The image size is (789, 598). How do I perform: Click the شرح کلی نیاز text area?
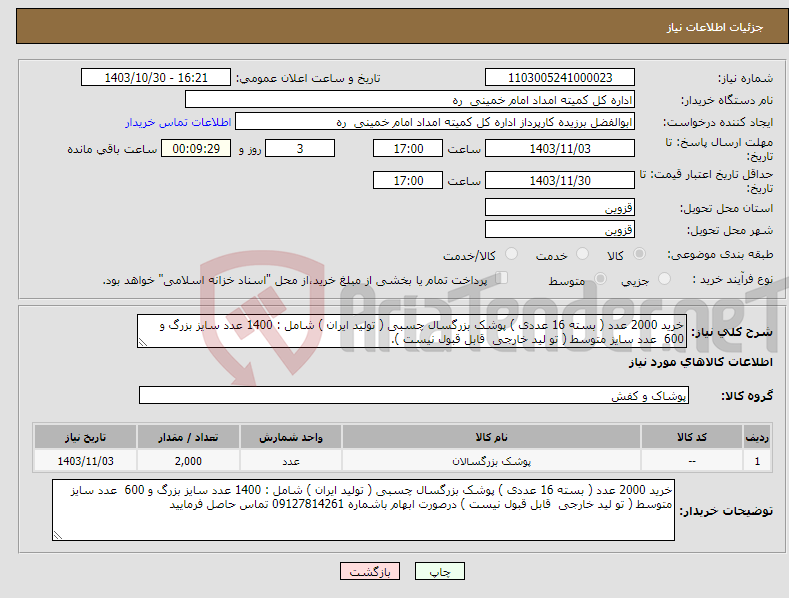(412, 332)
